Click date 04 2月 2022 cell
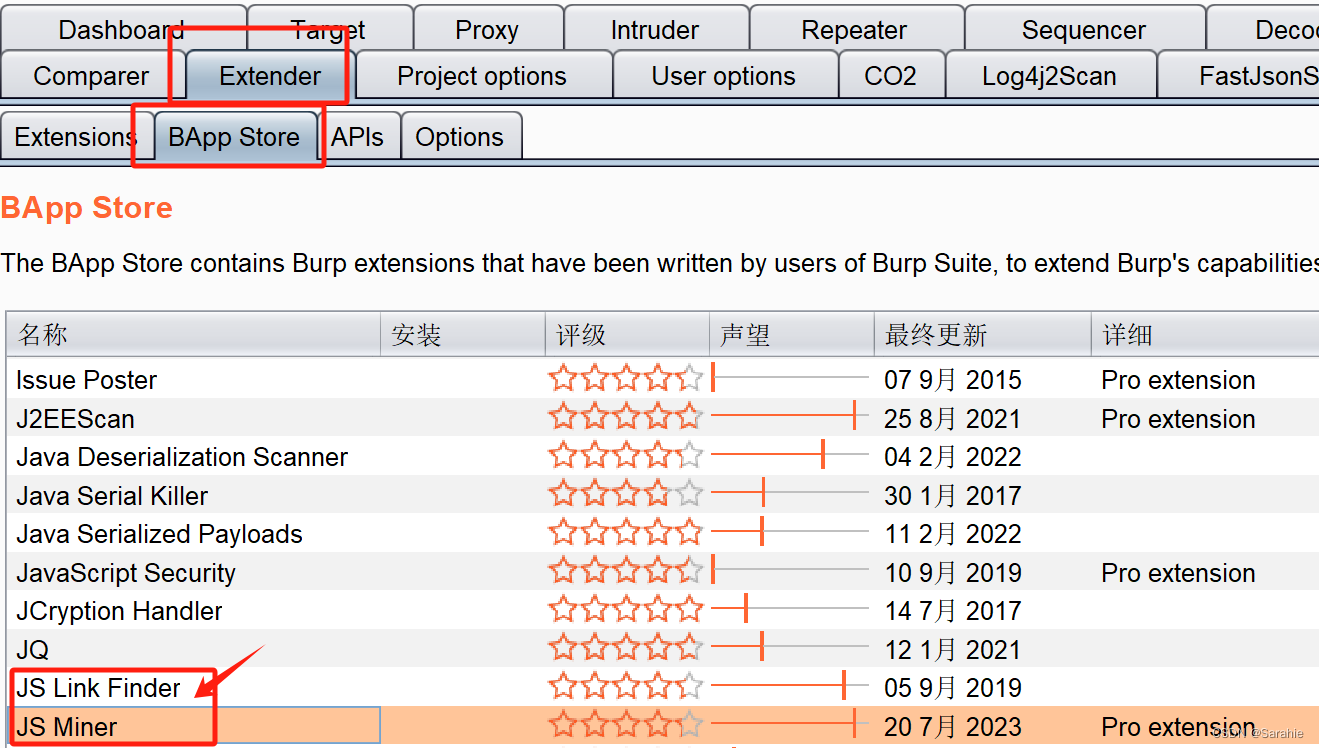 tap(953, 457)
